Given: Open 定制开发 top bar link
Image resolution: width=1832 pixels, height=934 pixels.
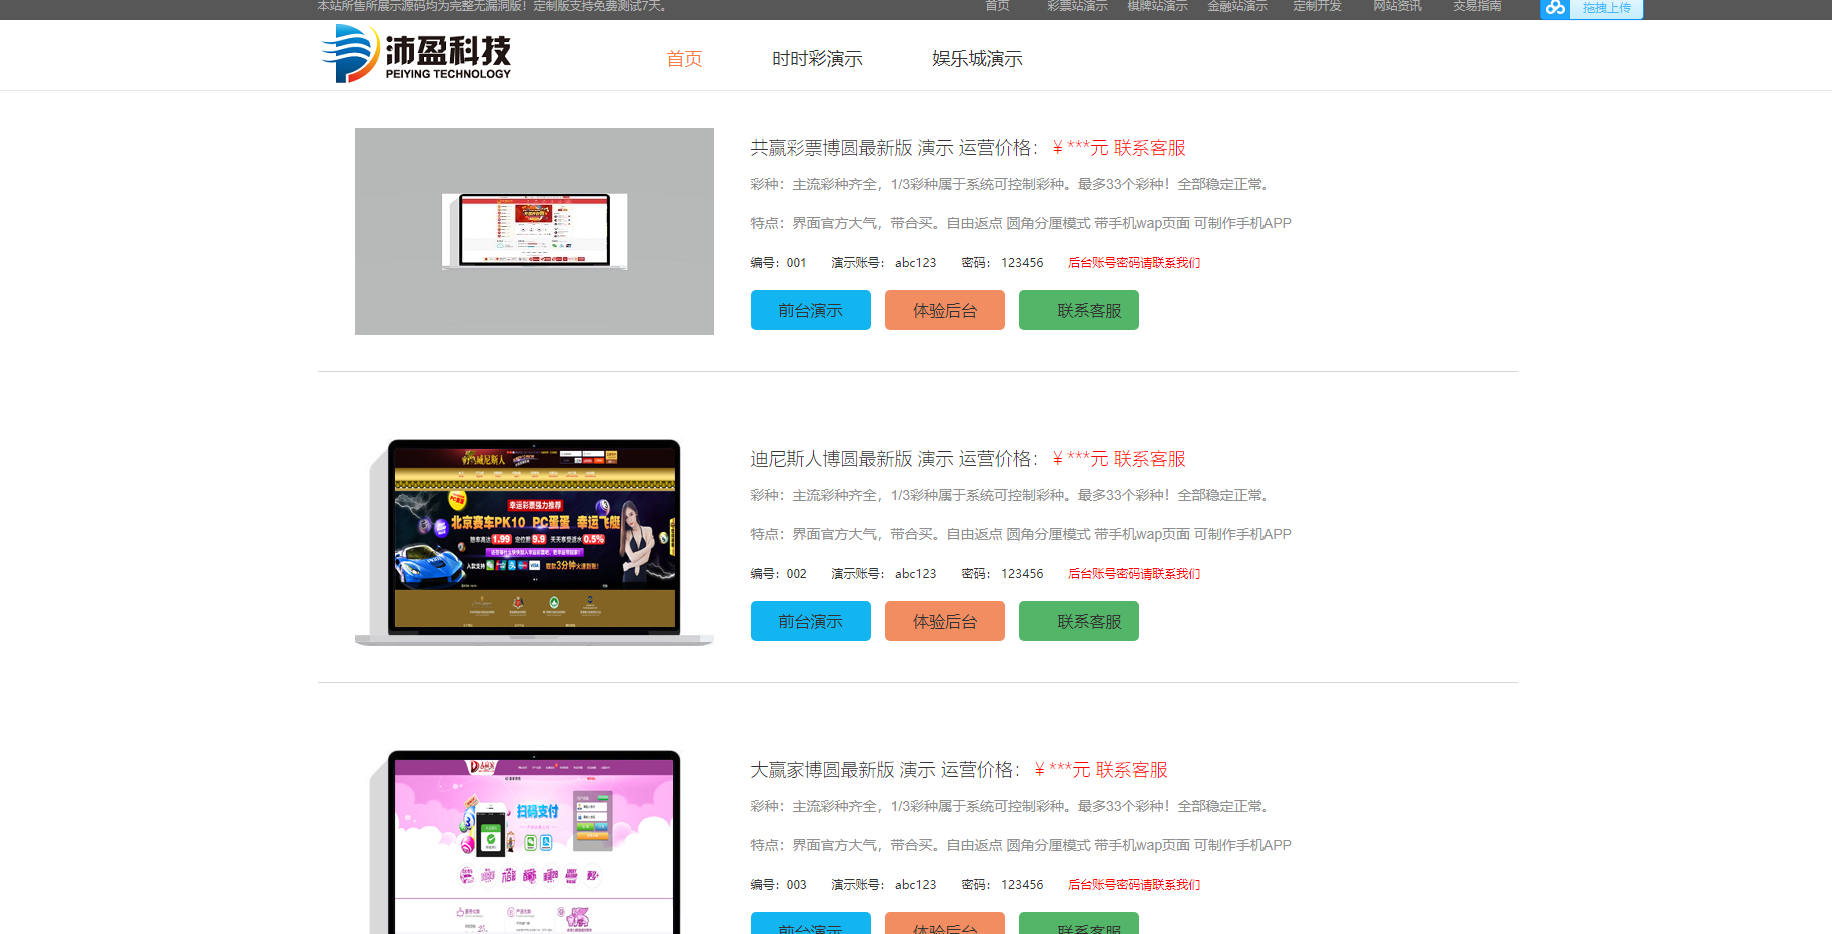Looking at the screenshot, I should (x=1317, y=7).
